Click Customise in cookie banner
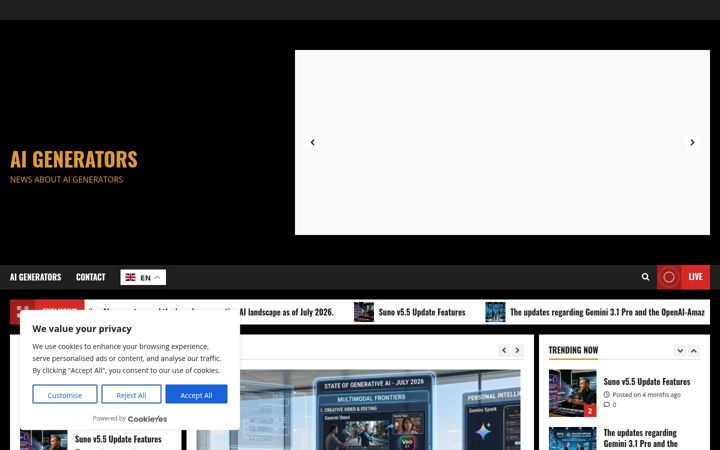The height and width of the screenshot is (450, 720). point(65,394)
